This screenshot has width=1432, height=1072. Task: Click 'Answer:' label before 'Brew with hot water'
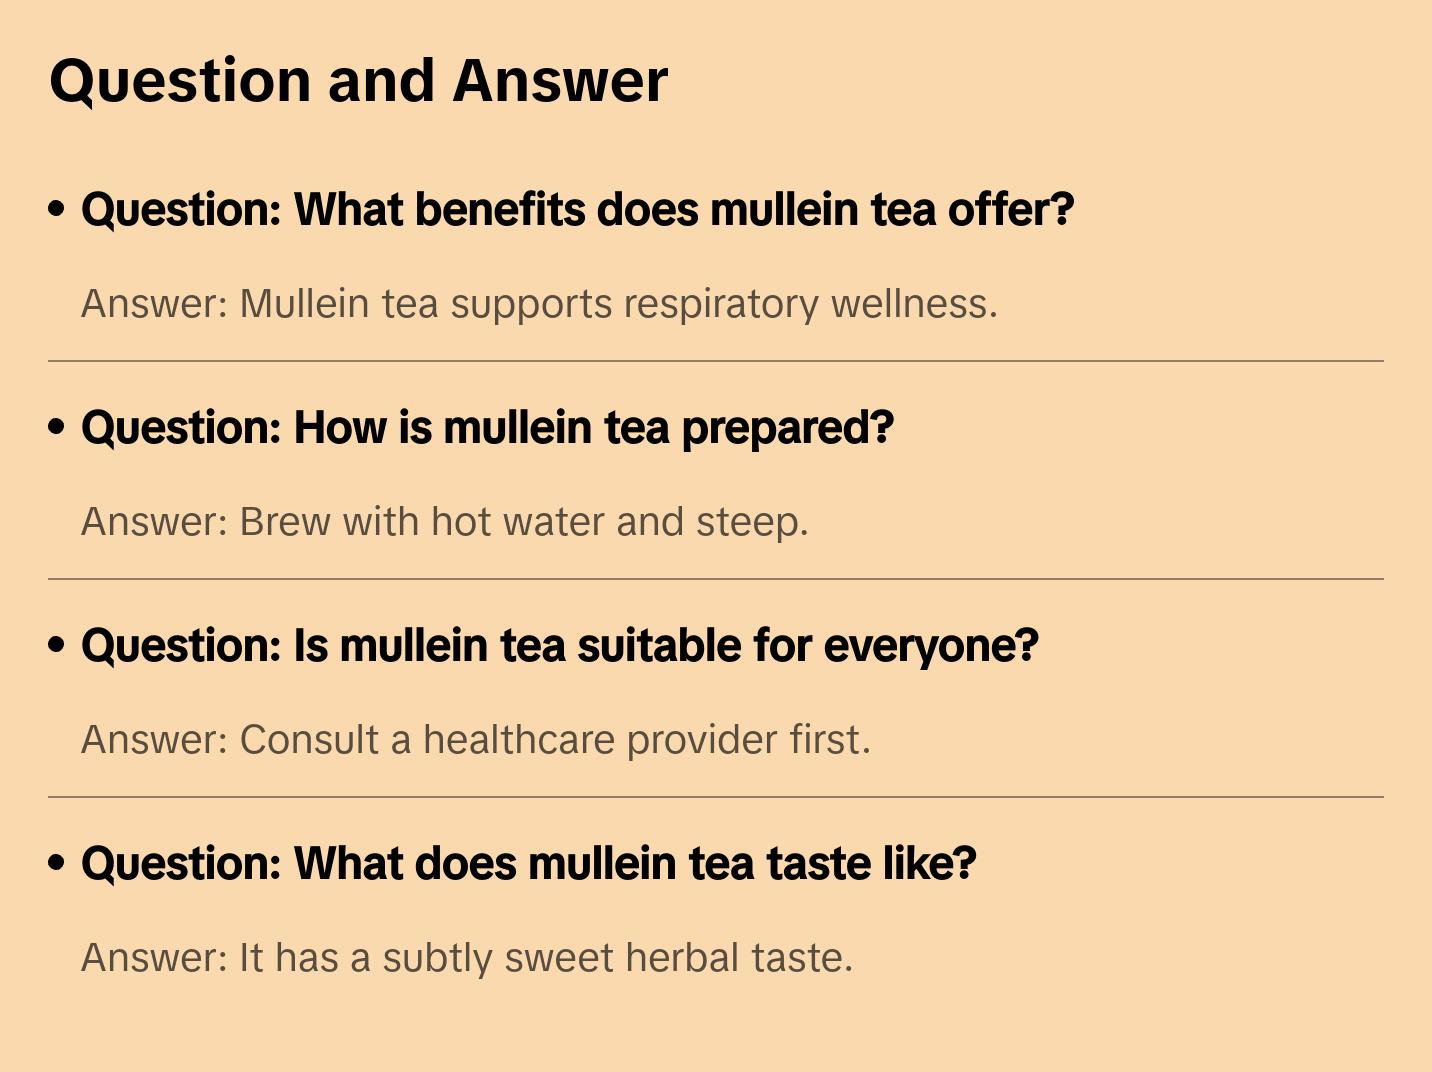pyautogui.click(x=155, y=522)
